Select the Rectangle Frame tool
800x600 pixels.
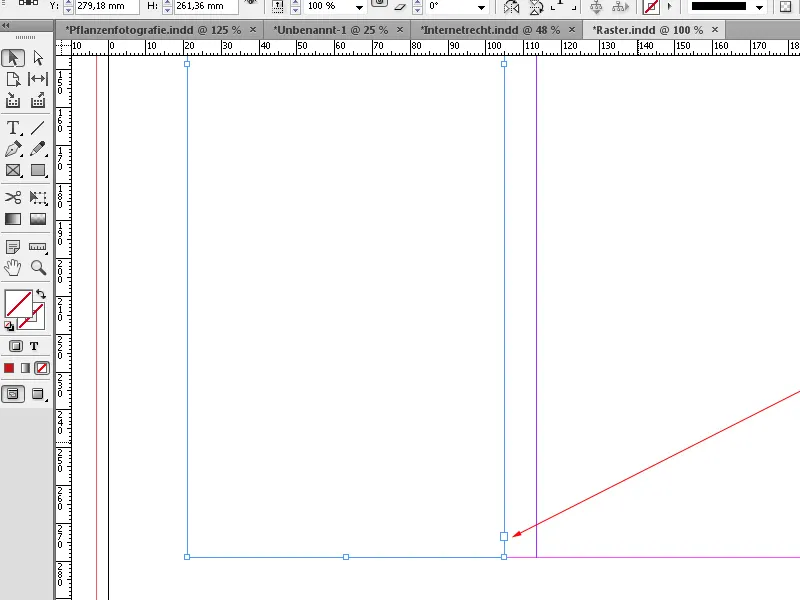point(13,170)
